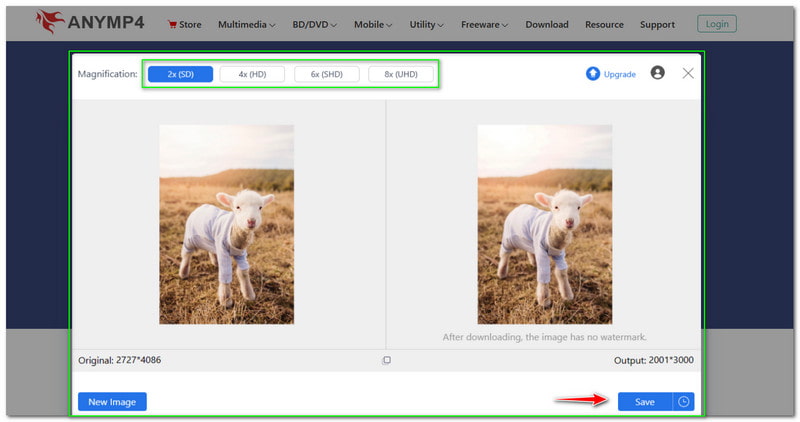Screen dimensions: 800x422
Task: Click the Save button
Action: (x=645, y=401)
